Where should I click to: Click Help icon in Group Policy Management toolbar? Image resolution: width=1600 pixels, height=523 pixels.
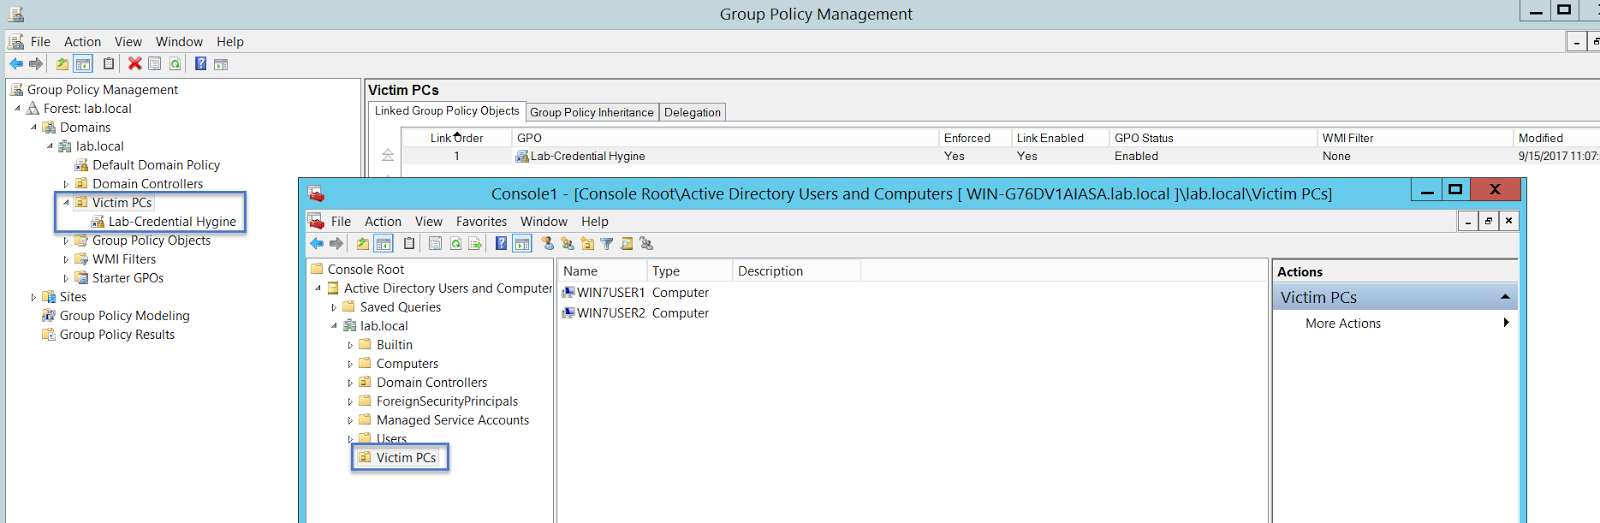[200, 64]
